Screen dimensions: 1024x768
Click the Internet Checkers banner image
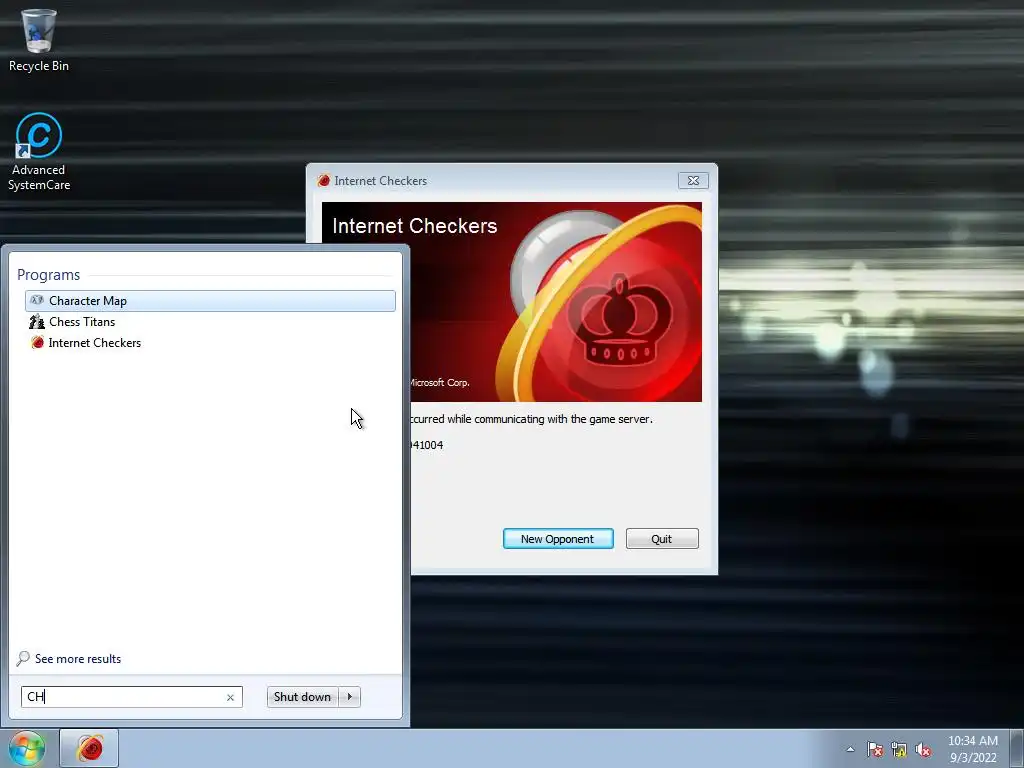tap(512, 302)
